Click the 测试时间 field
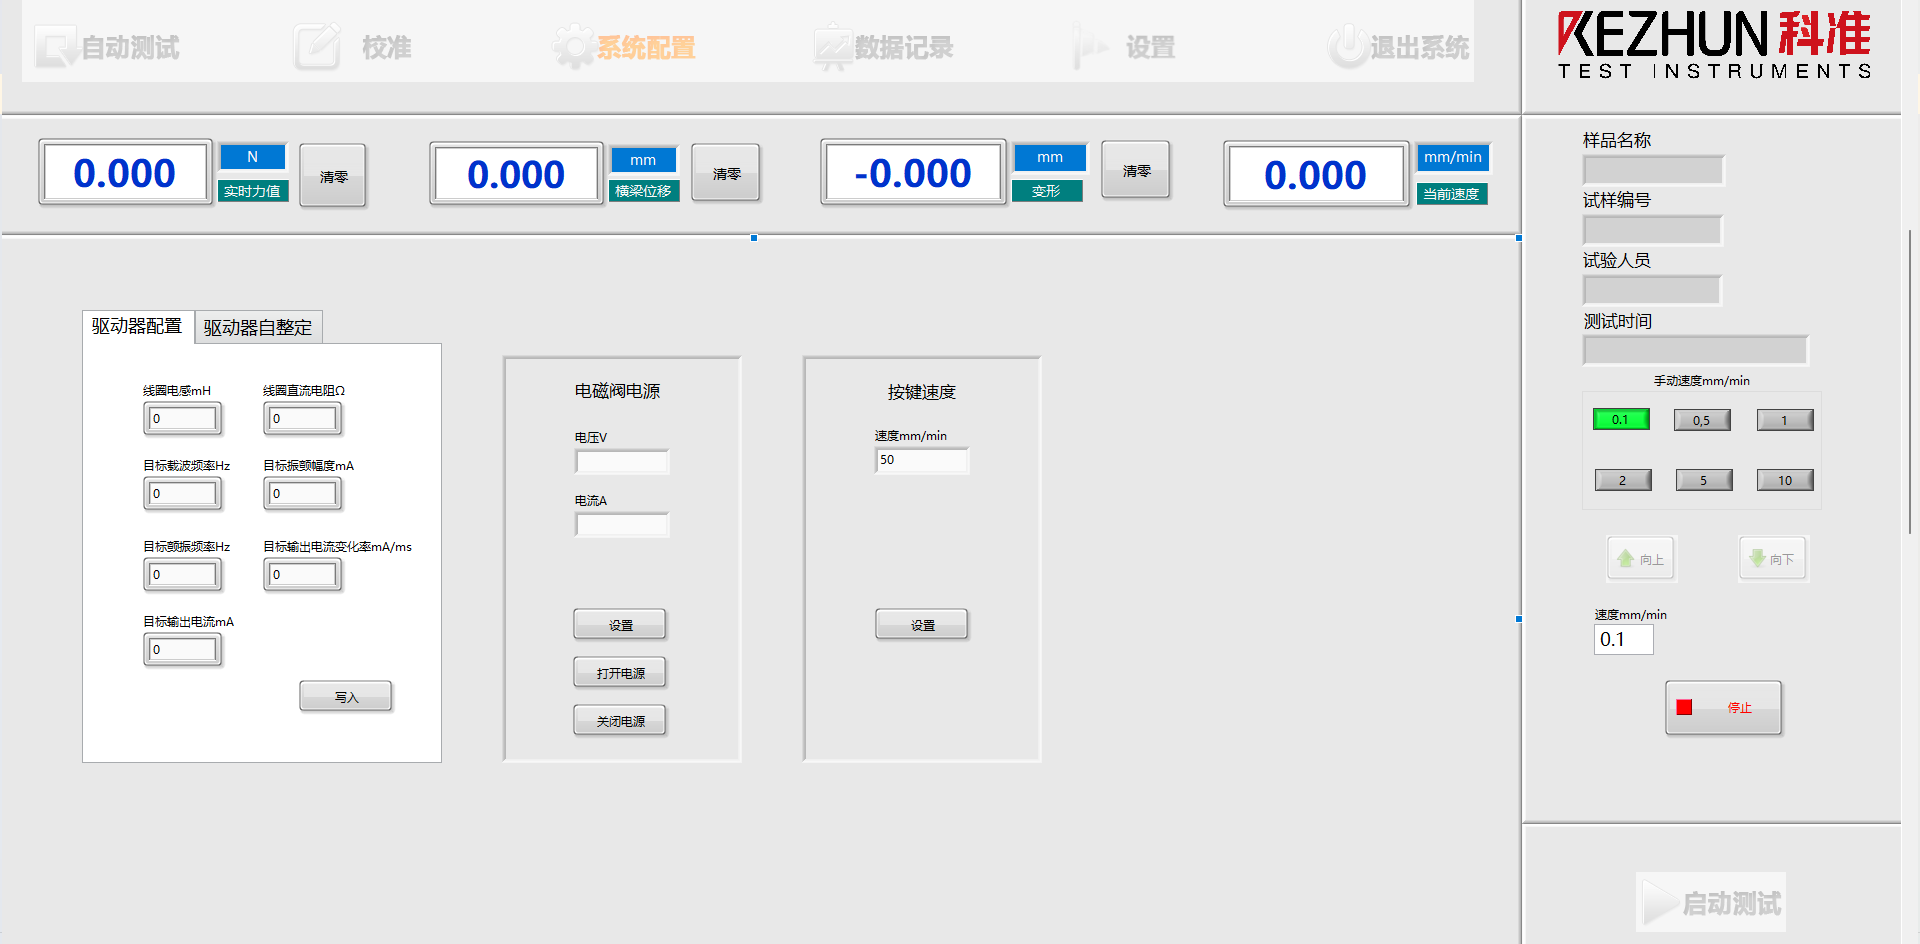This screenshot has height=944, width=1920. (1695, 350)
